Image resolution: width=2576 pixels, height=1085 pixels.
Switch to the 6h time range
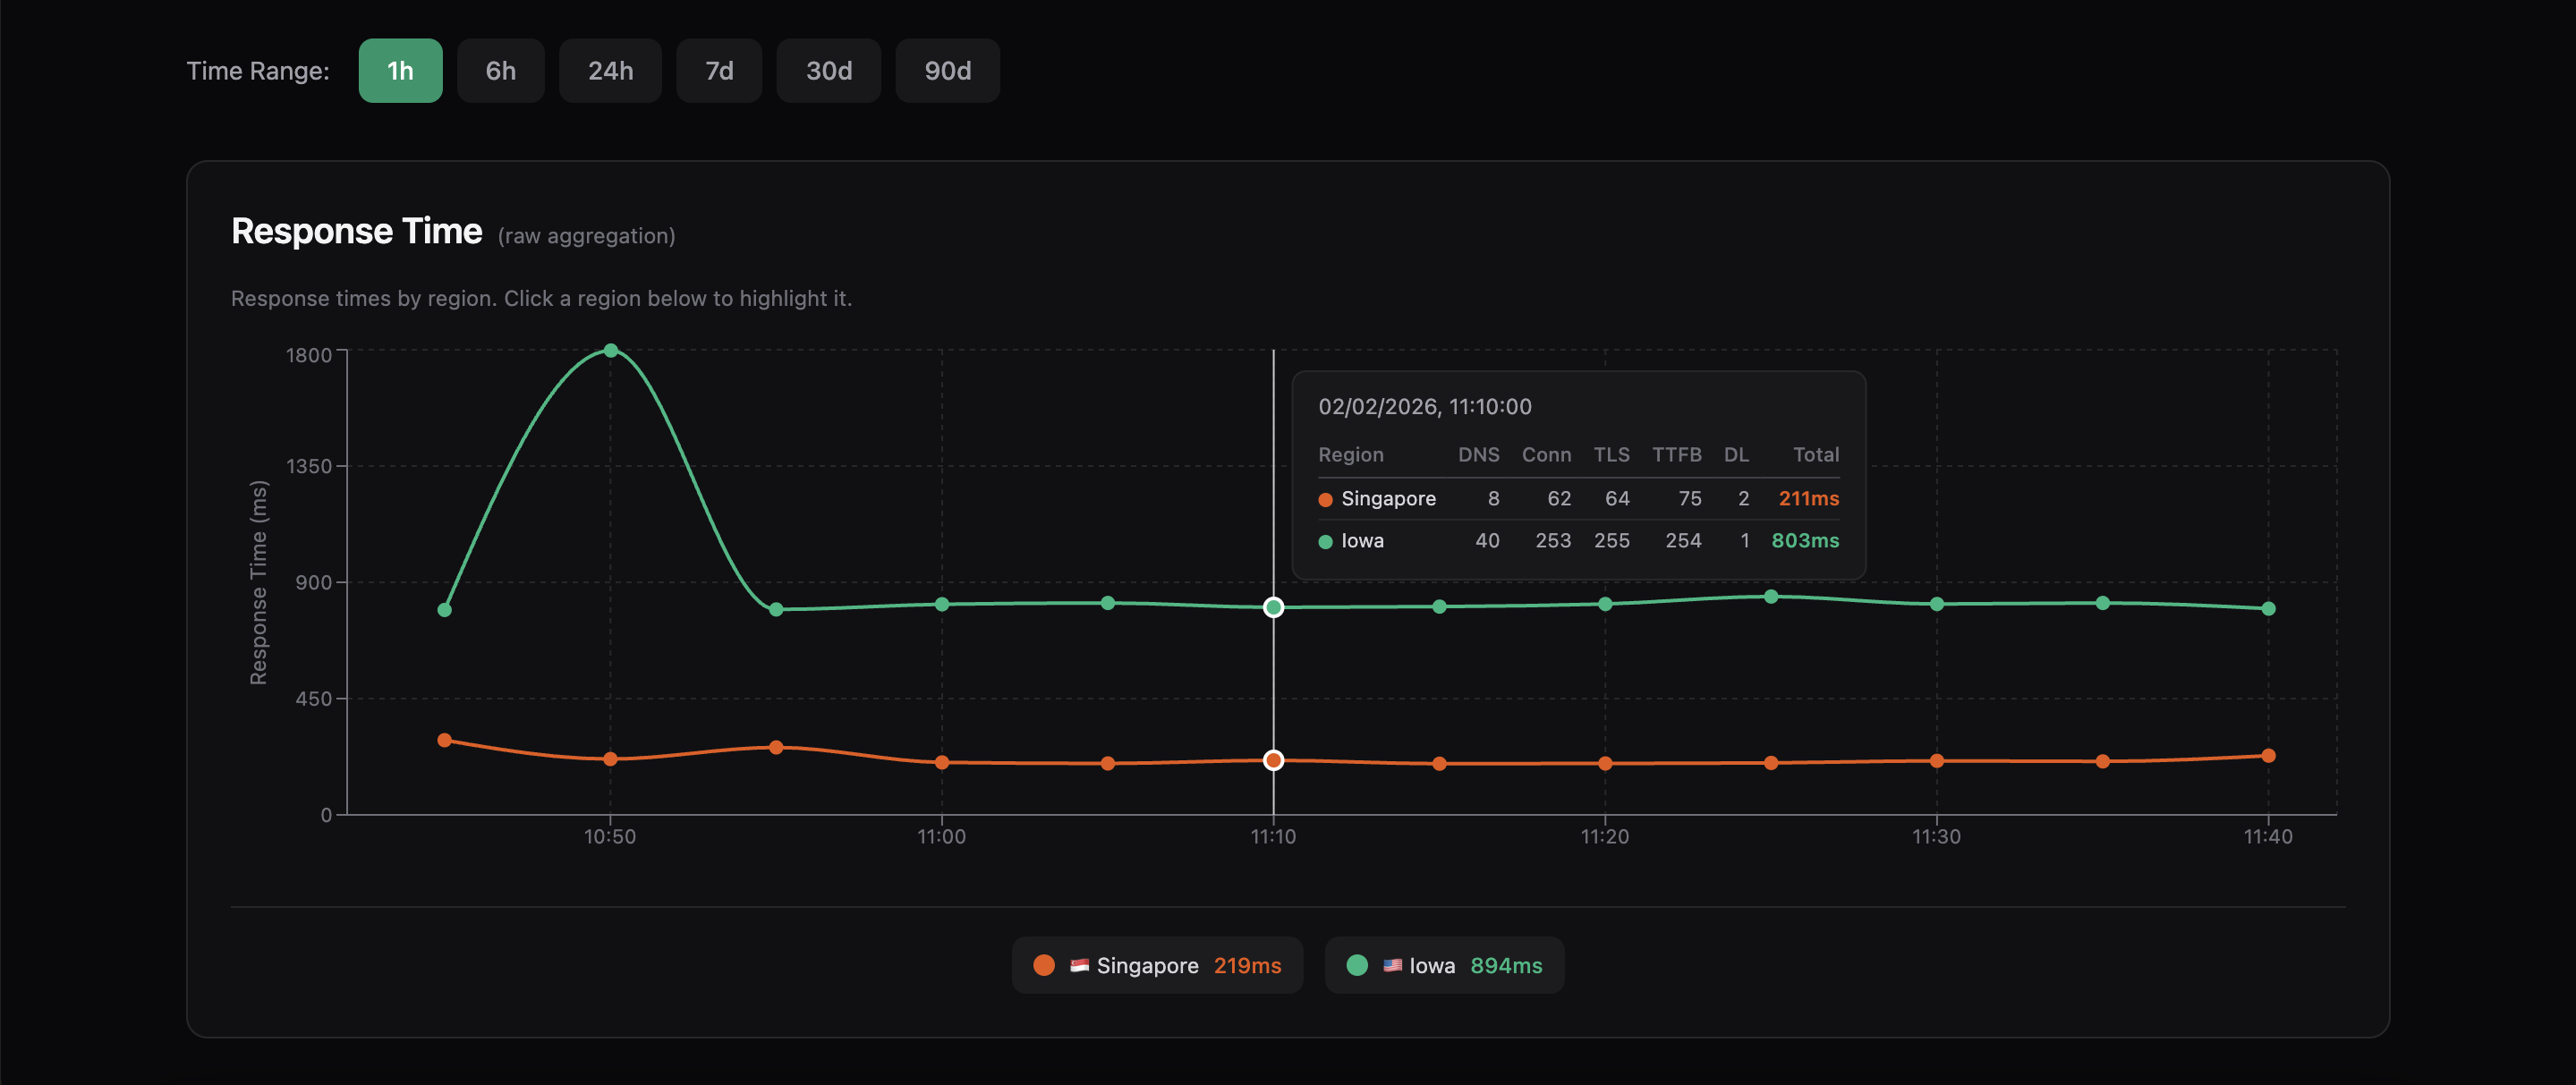[500, 71]
